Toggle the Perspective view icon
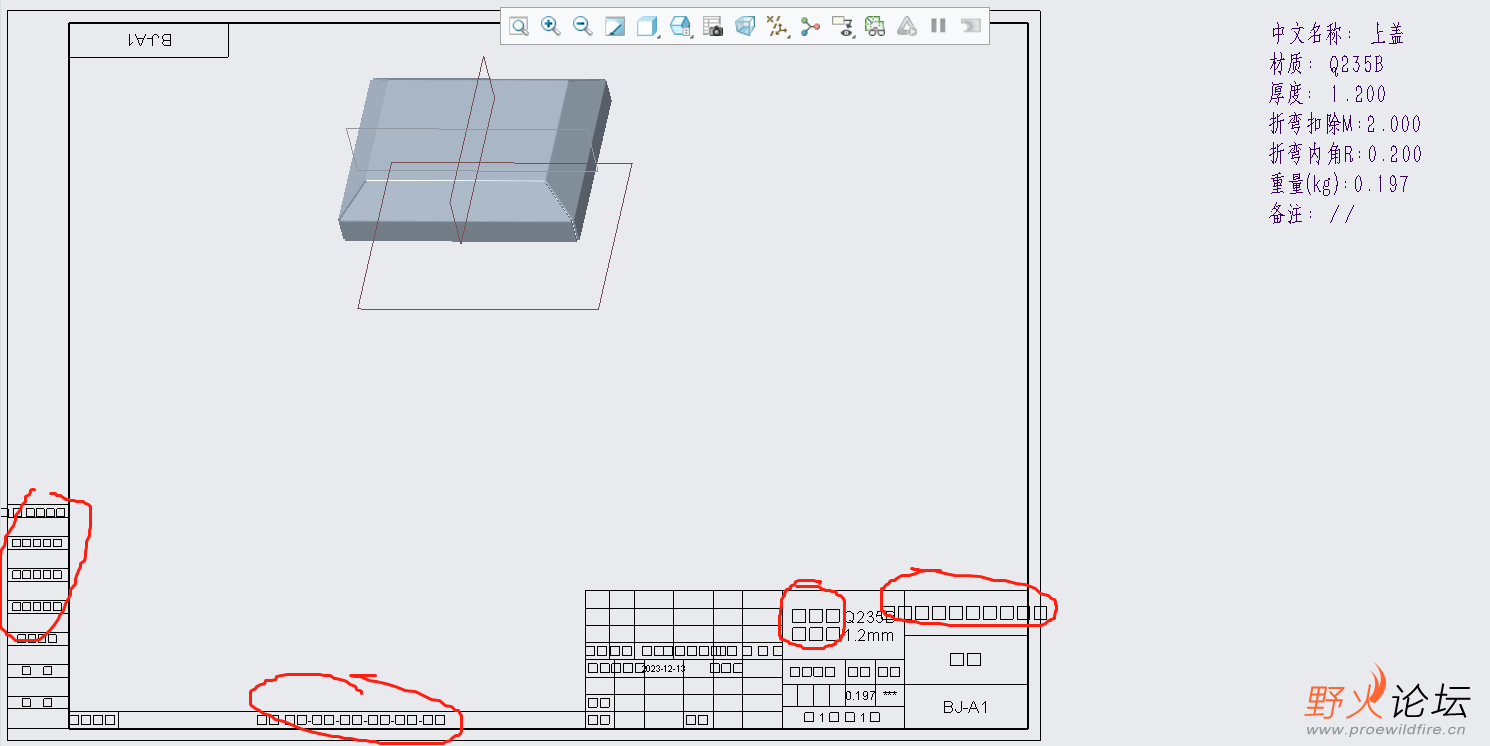This screenshot has height=746, width=1490. (x=745, y=26)
